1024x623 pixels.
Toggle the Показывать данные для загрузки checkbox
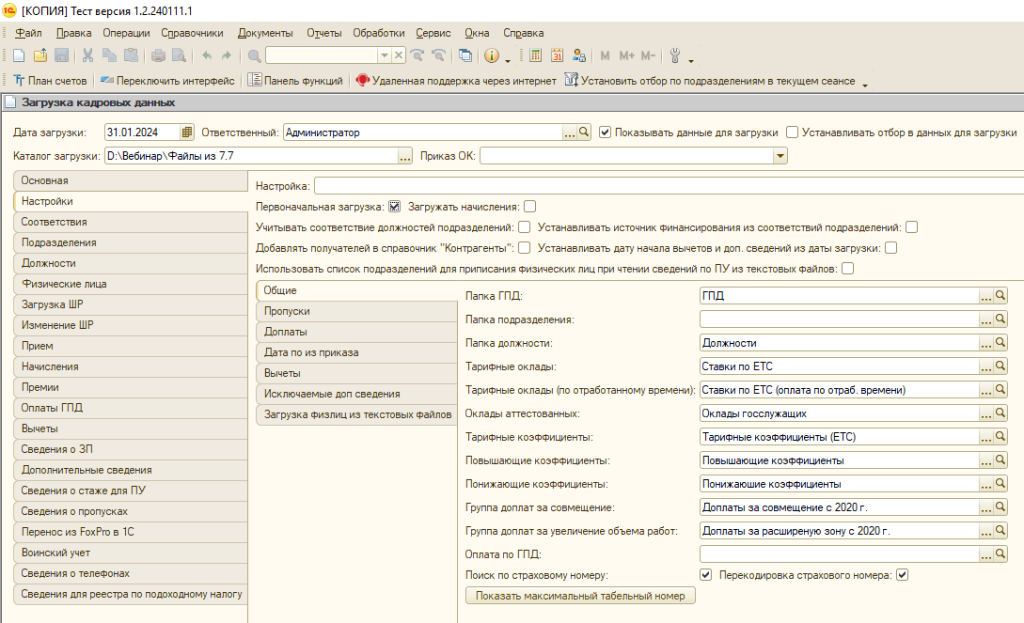pyautogui.click(x=605, y=132)
